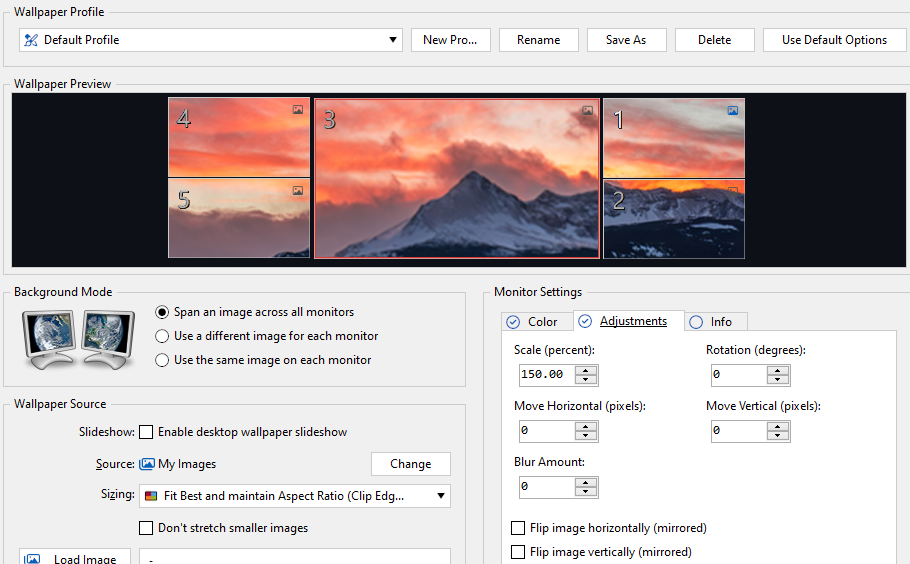
Task: Open the Info tab
Action: [x=713, y=322]
